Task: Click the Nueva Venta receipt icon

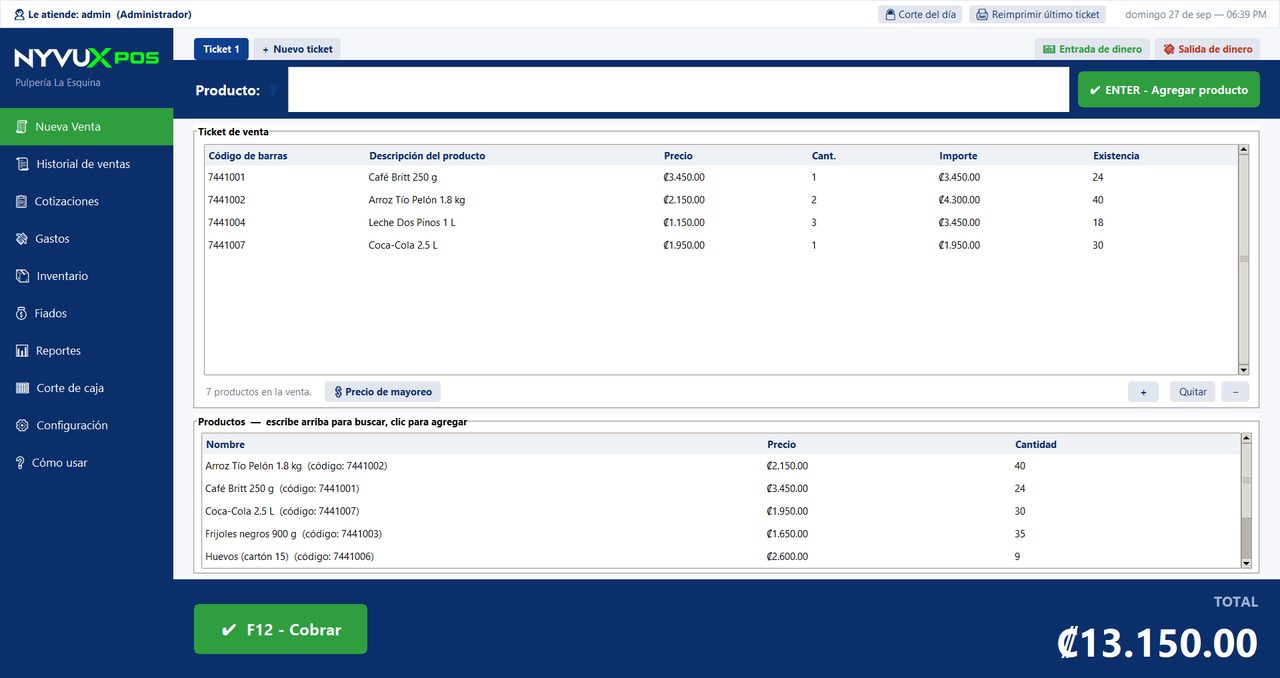Action: 21,127
